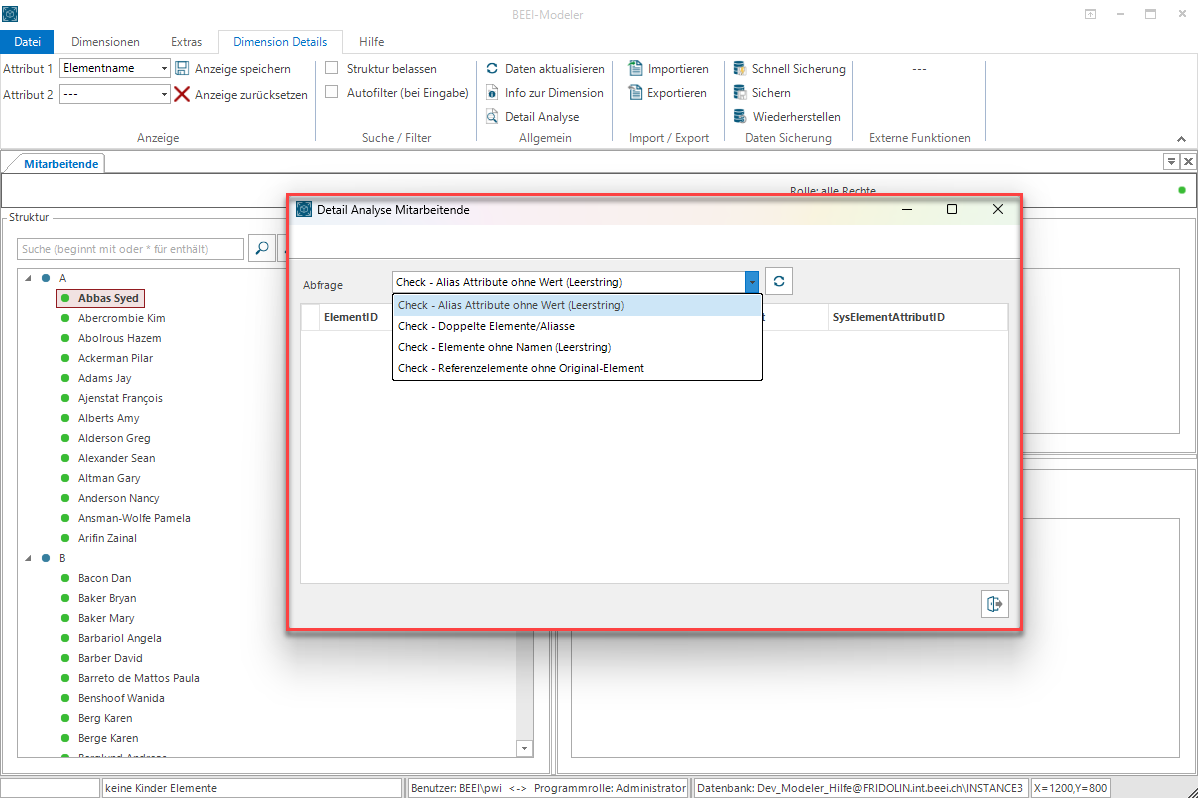Select Abercrombie Kim tree item
Viewport: 1198px width, 798px height.
(x=121, y=318)
